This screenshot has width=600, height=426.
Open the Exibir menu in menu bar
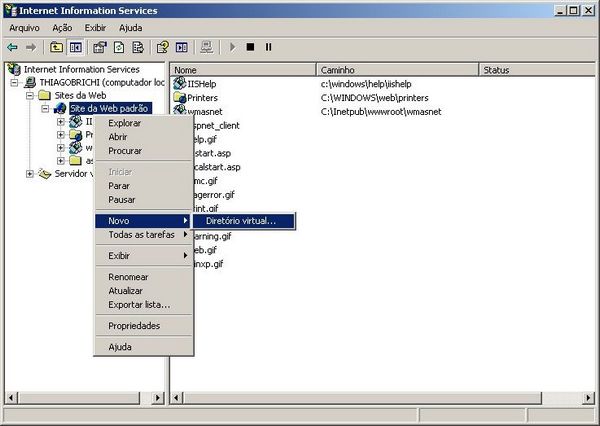coord(95,28)
